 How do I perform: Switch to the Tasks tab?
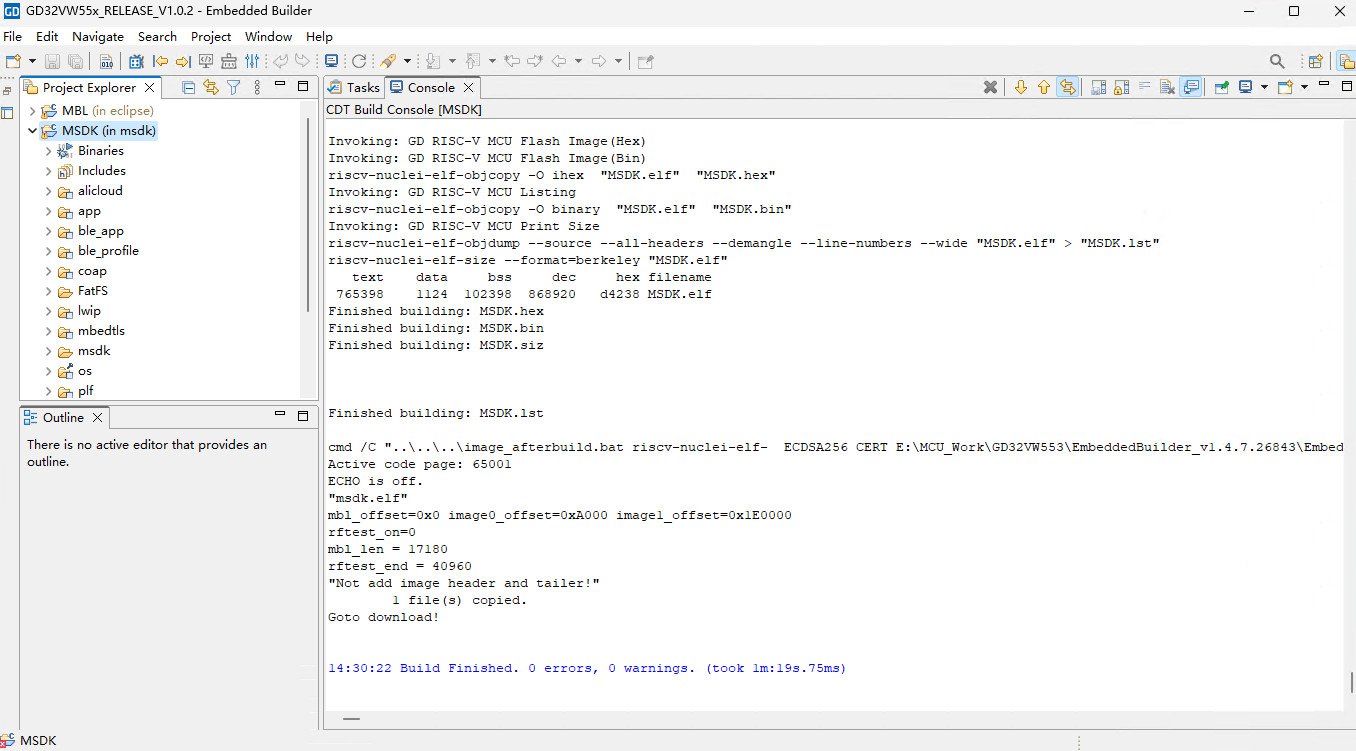click(354, 88)
